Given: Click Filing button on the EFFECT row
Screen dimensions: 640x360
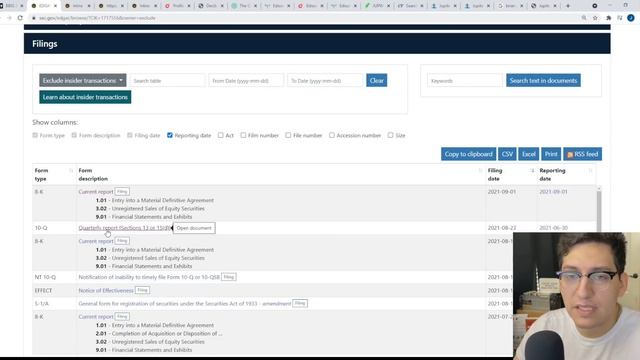Looking at the screenshot, I should 142,290.
